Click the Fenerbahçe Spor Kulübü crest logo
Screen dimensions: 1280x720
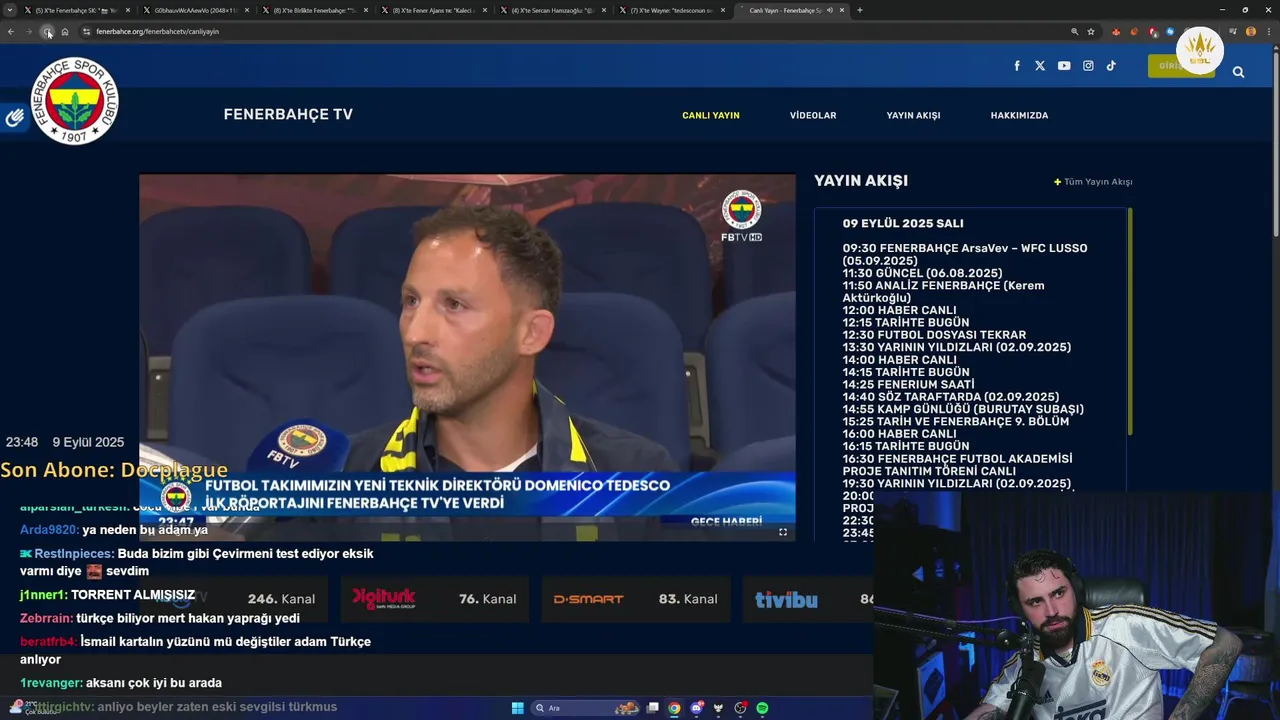click(75, 101)
